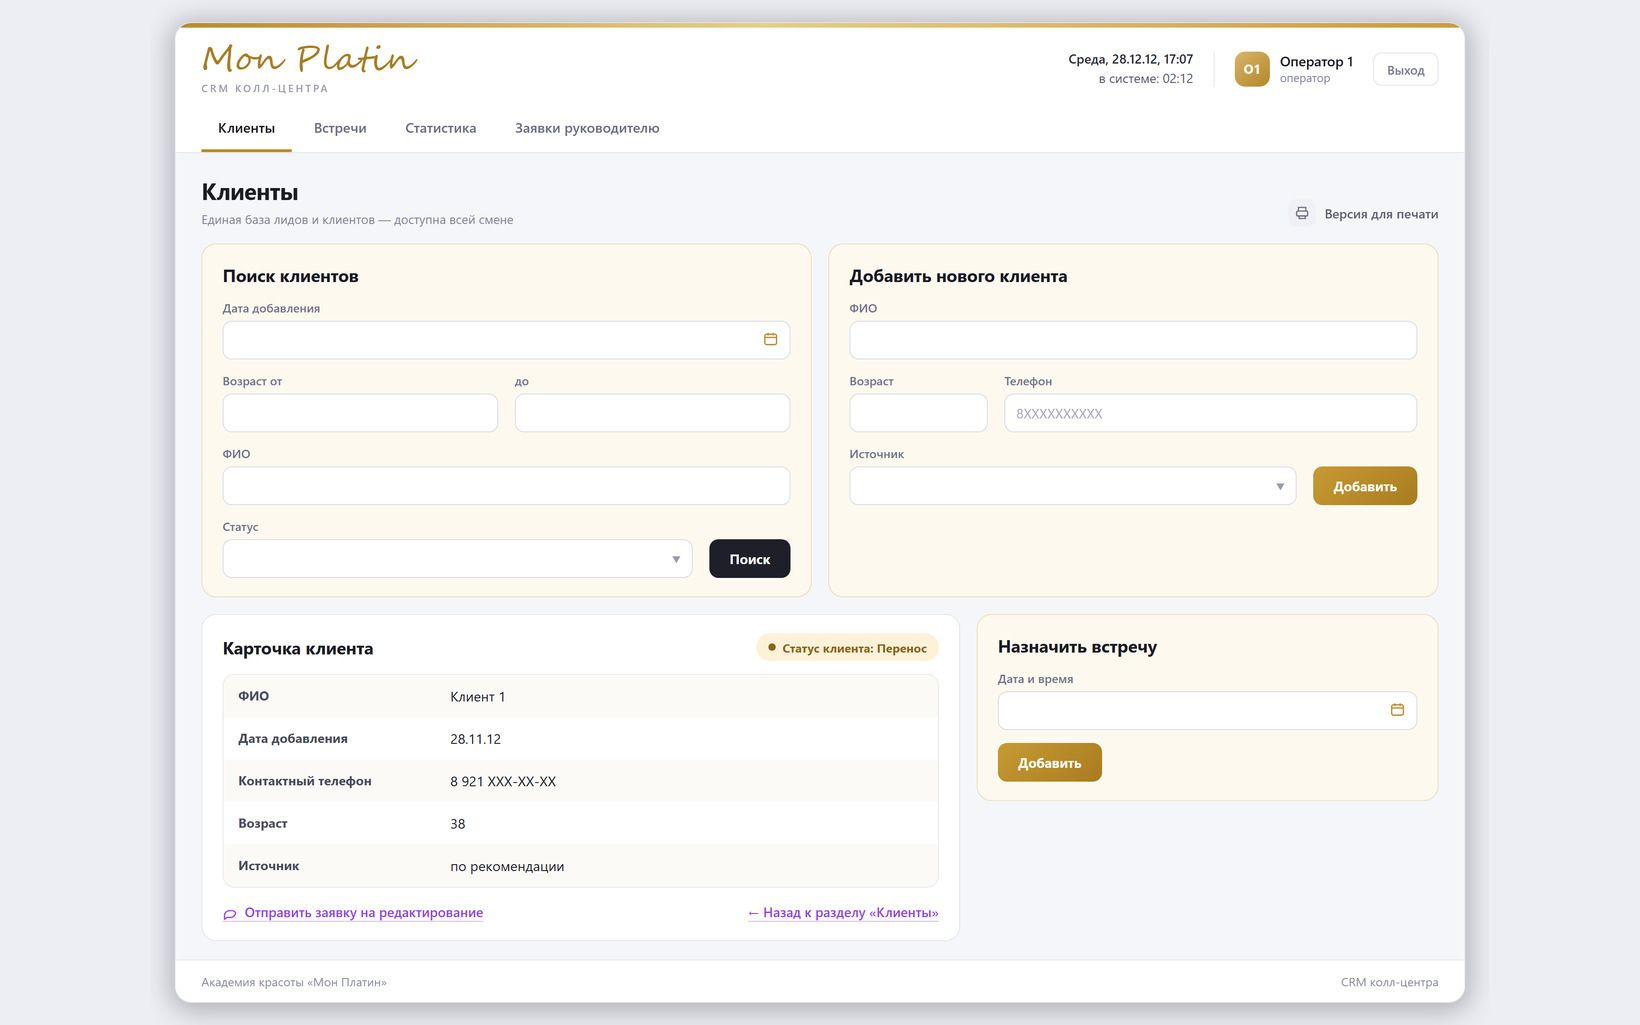Focus the Возраст от search field

[x=360, y=413]
